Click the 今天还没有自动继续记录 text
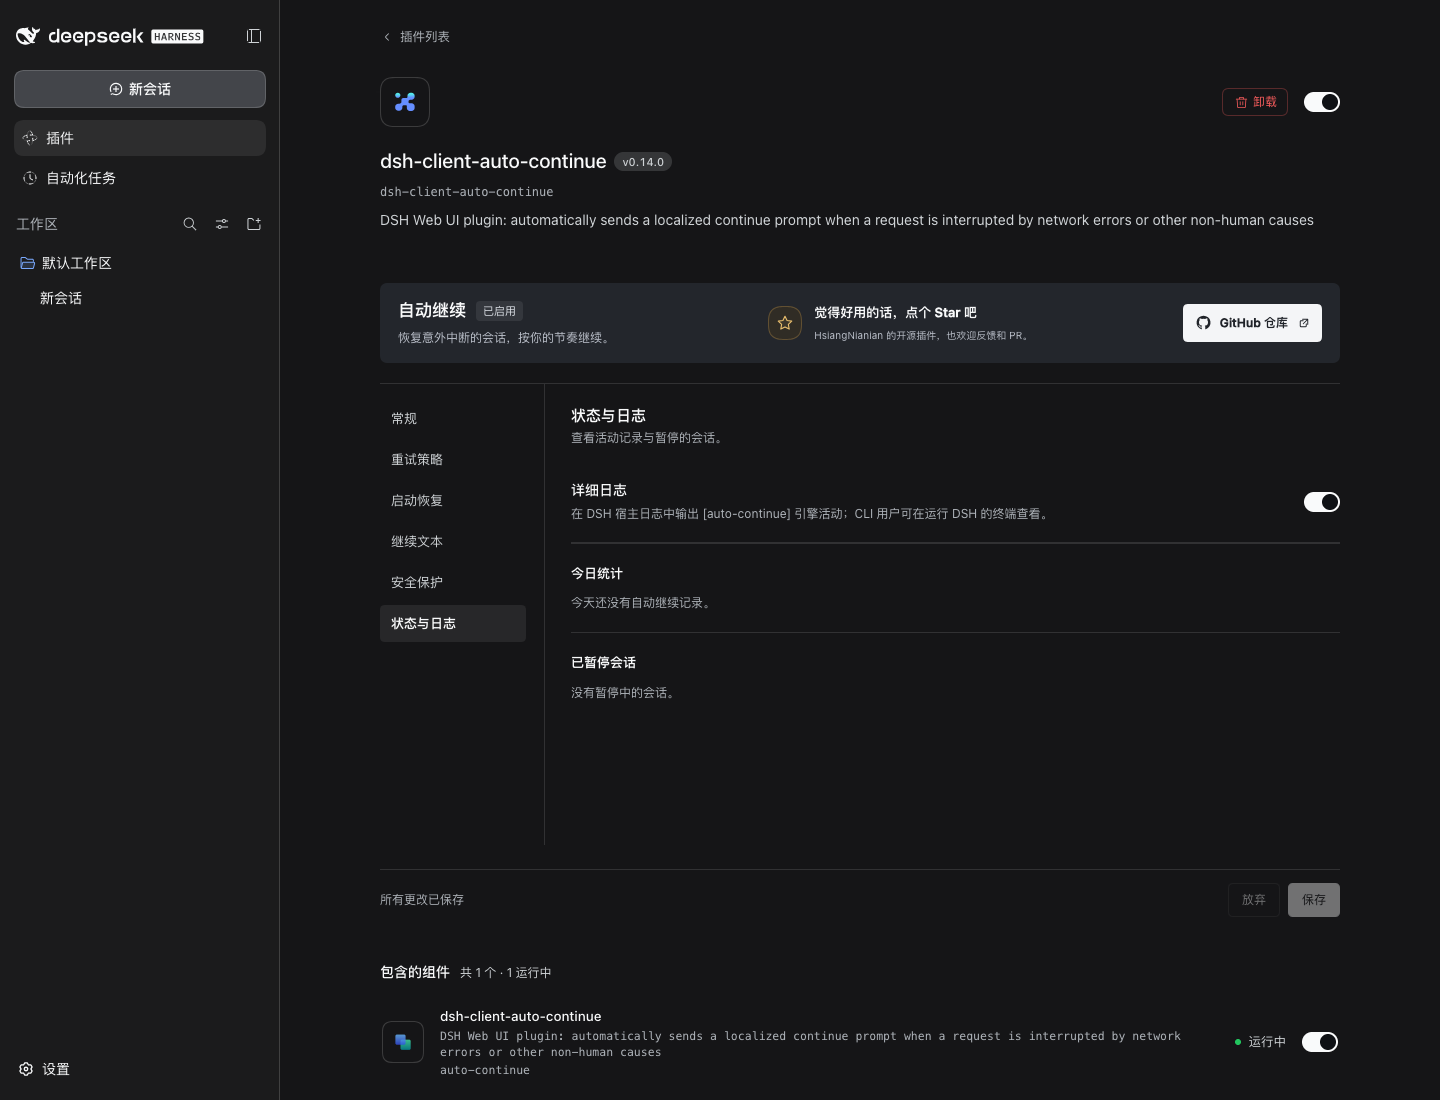 coord(643,603)
